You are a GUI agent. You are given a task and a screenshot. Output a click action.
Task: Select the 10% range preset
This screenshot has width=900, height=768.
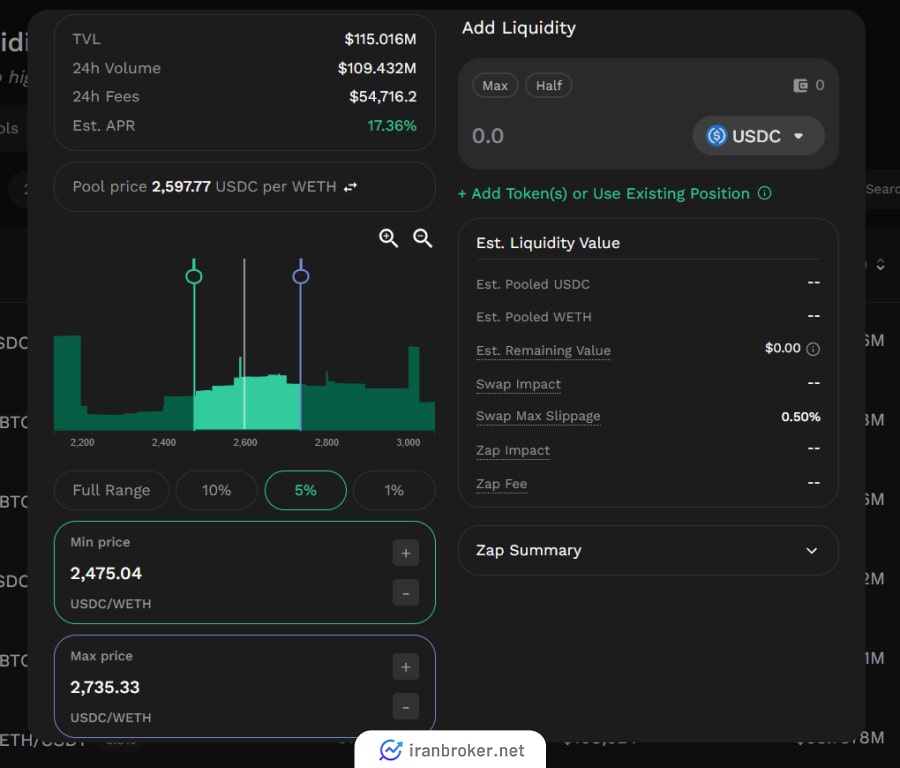coord(216,490)
